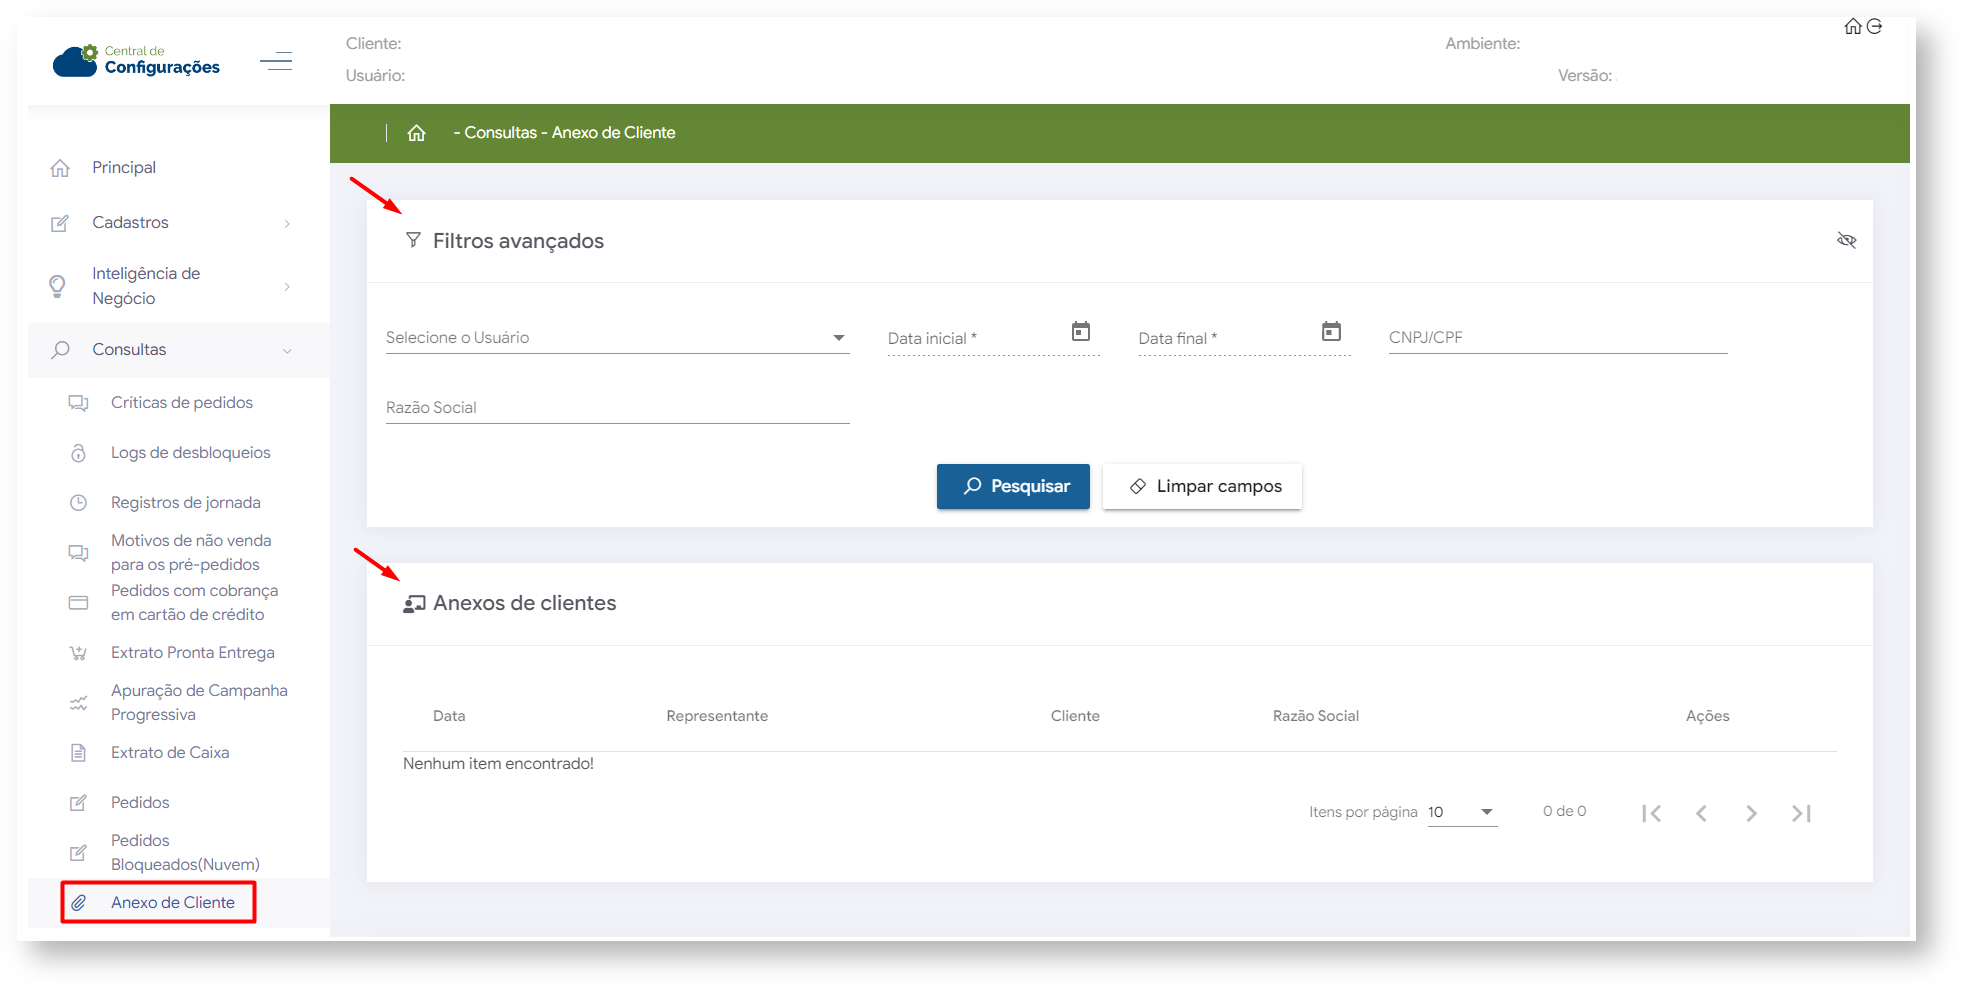Open Extrato de Caixa in the sidebar
The height and width of the screenshot is (989, 1964).
tap(170, 753)
